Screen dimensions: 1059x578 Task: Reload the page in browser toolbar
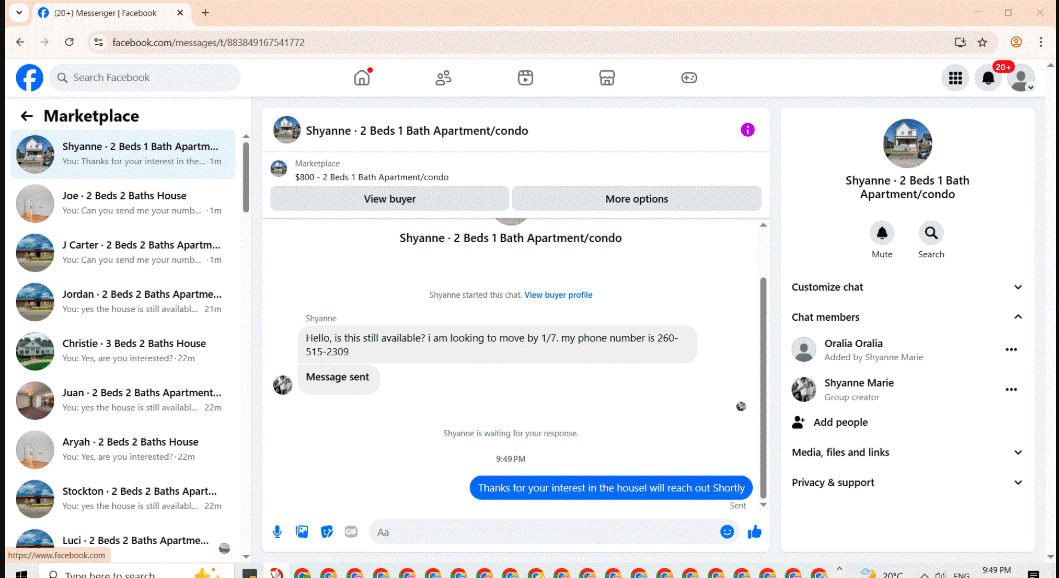pyautogui.click(x=69, y=42)
